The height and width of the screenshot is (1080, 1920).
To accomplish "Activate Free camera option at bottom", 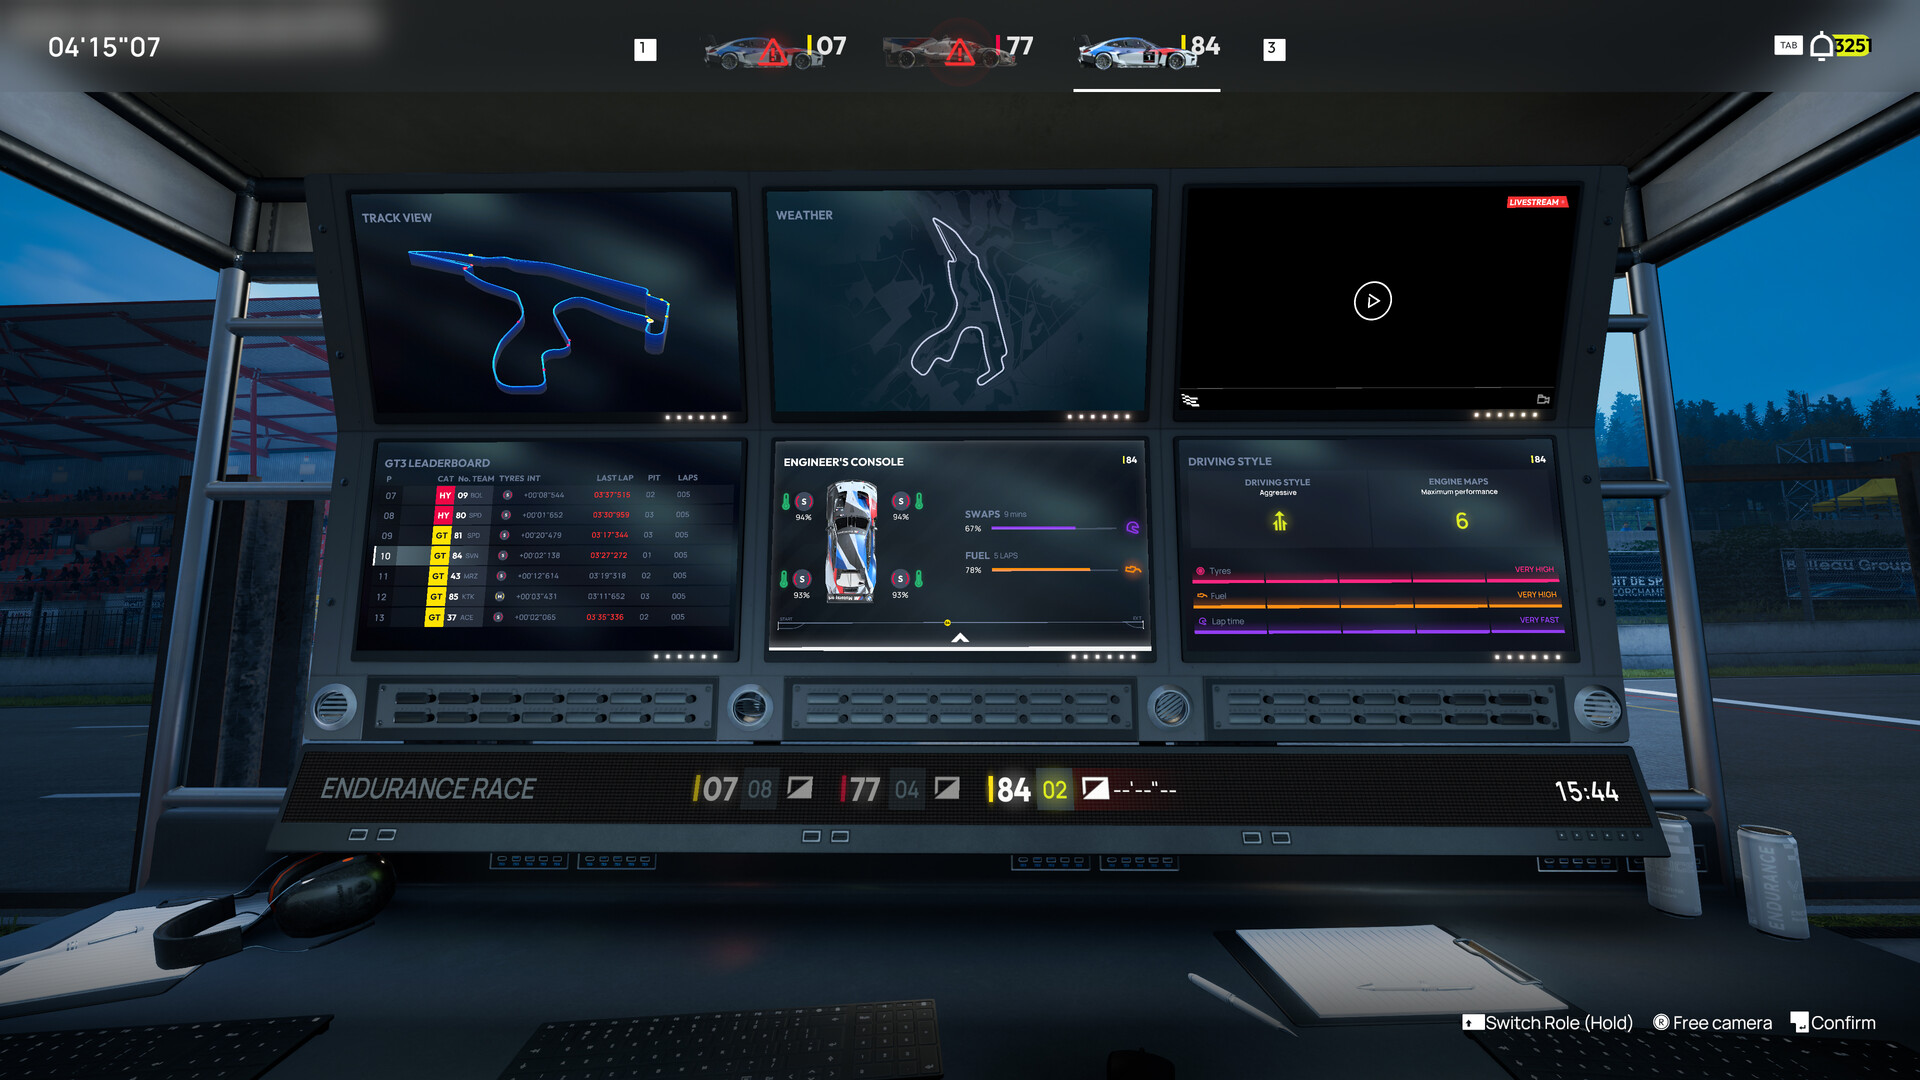I will (x=1712, y=1023).
